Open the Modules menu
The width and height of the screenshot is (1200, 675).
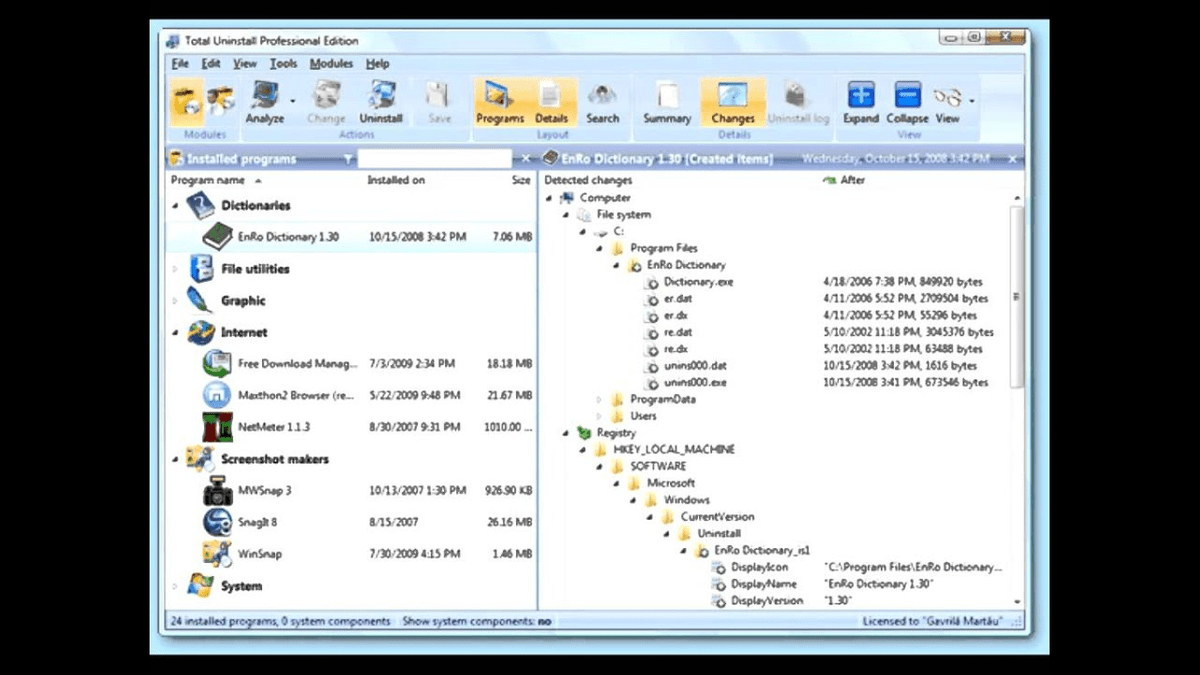click(x=331, y=63)
